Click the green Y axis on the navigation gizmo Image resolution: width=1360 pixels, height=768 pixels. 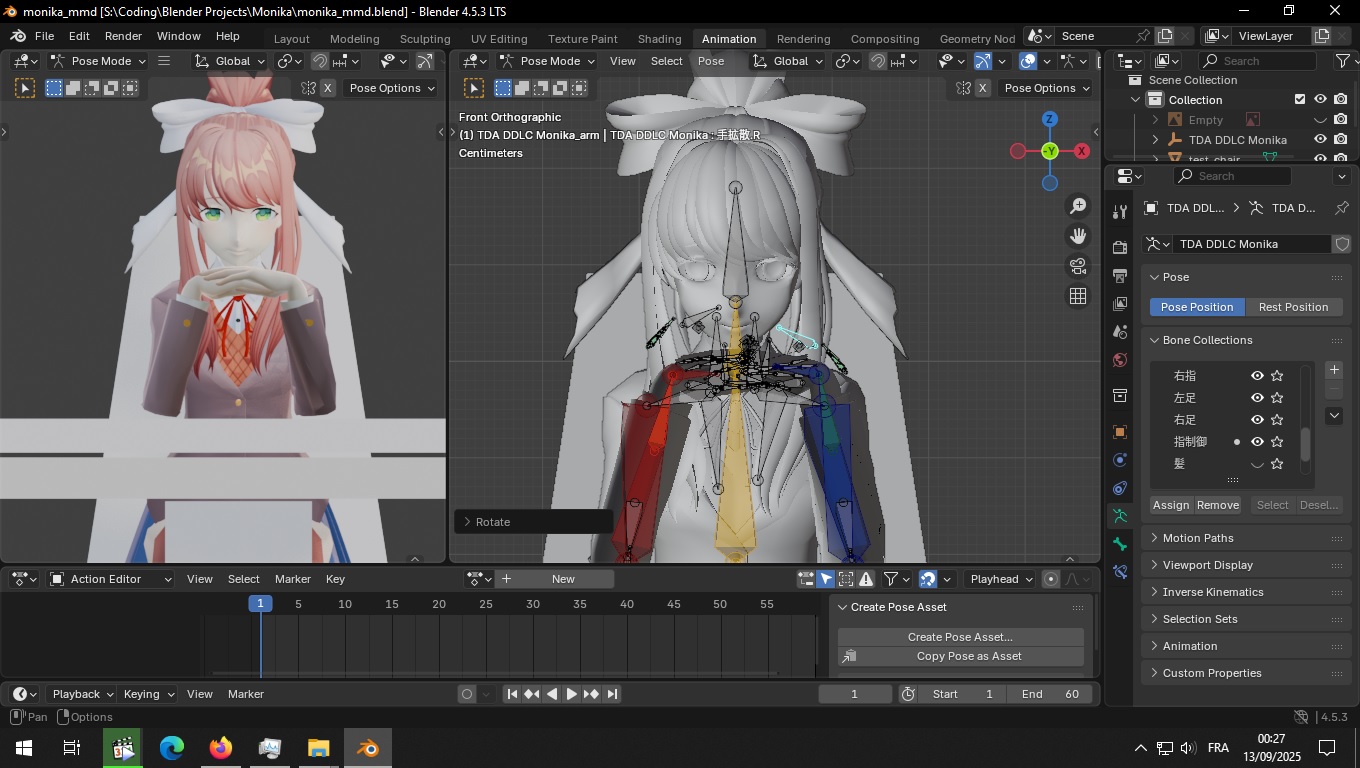point(1050,151)
